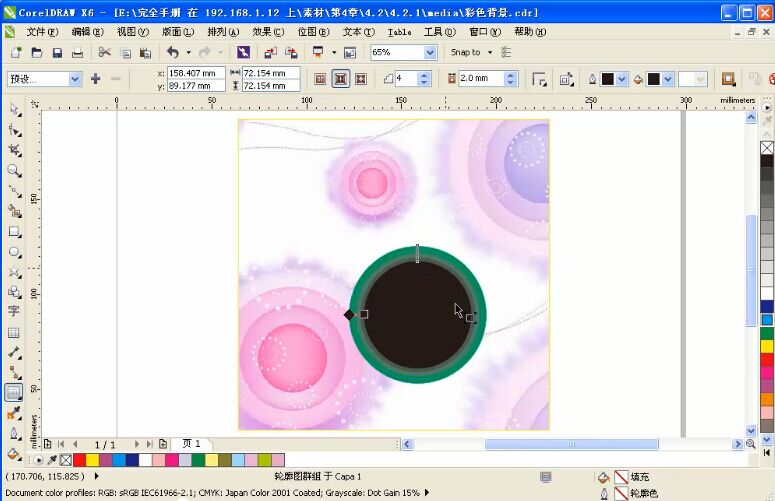Toggle Inside Contour mode
The image size is (775, 501).
[x=341, y=79]
